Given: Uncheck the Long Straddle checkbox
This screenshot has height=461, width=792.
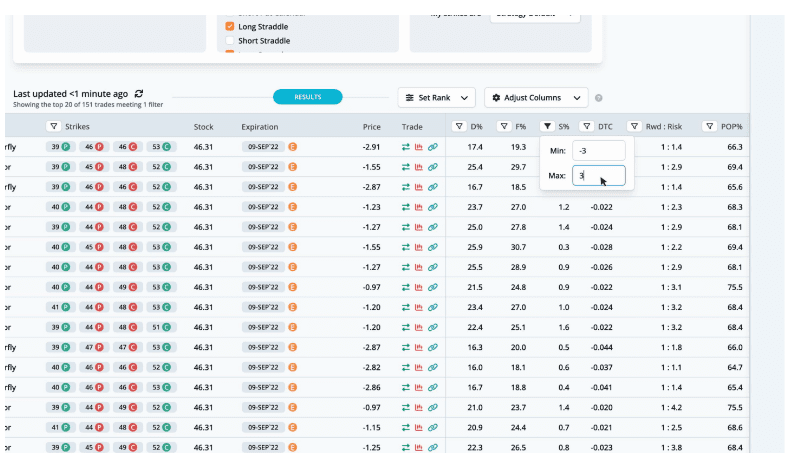Looking at the screenshot, I should click(230, 27).
